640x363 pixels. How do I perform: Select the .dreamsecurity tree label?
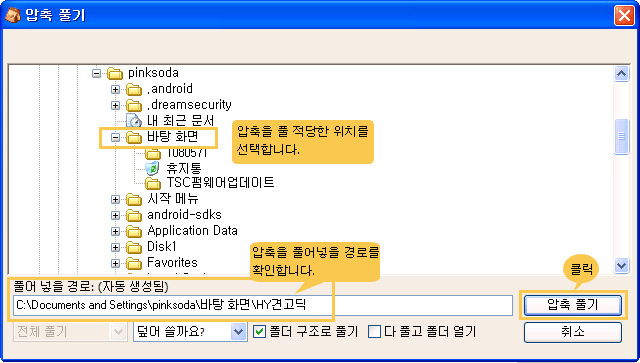pyautogui.click(x=189, y=105)
